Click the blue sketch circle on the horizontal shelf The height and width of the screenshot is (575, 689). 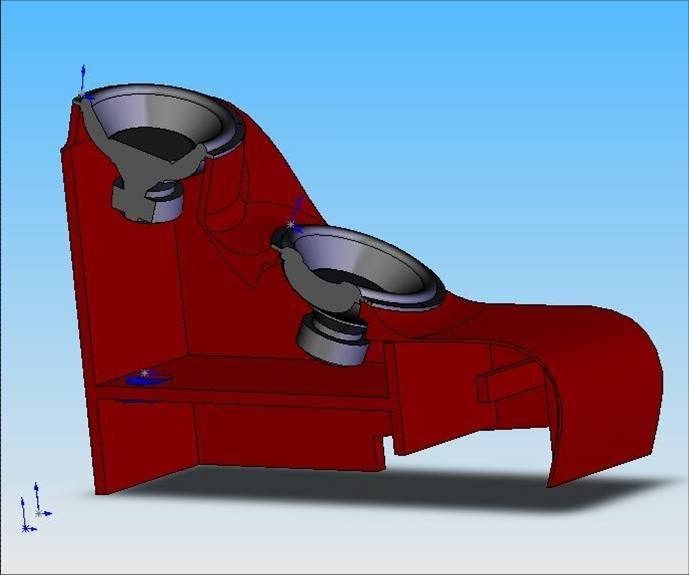[x=144, y=377]
